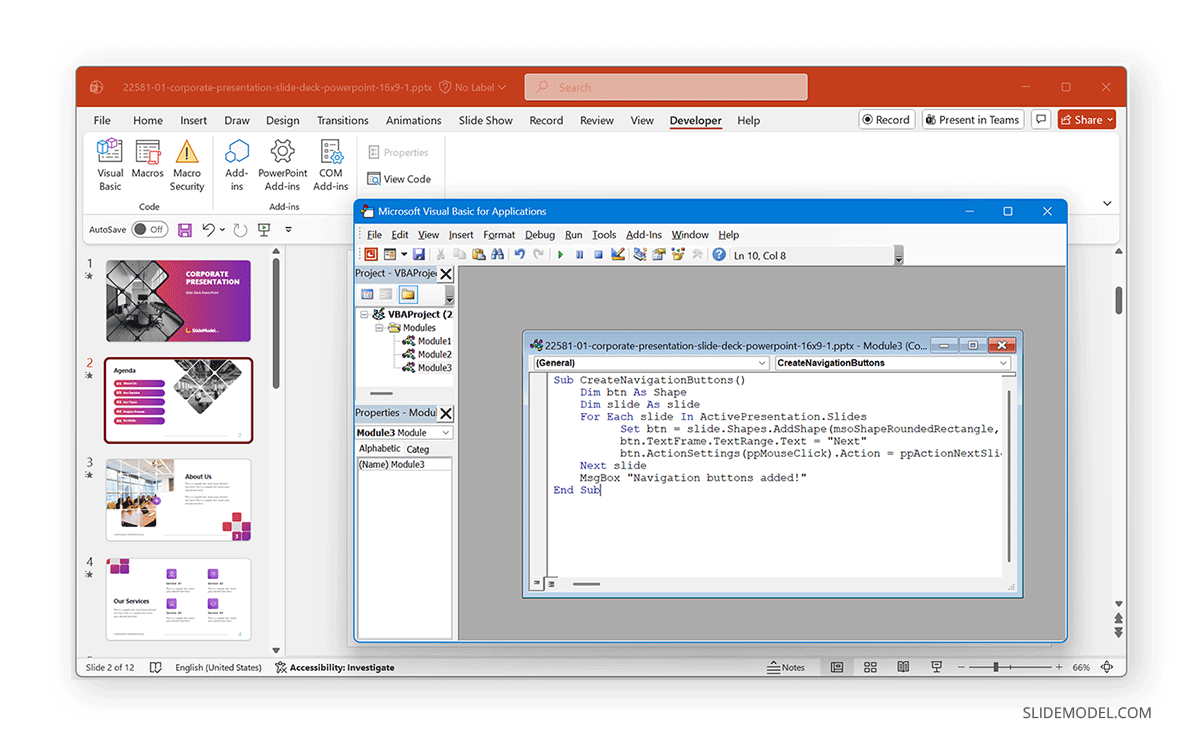Toggle AutoSave off switch to on

[x=149, y=228]
